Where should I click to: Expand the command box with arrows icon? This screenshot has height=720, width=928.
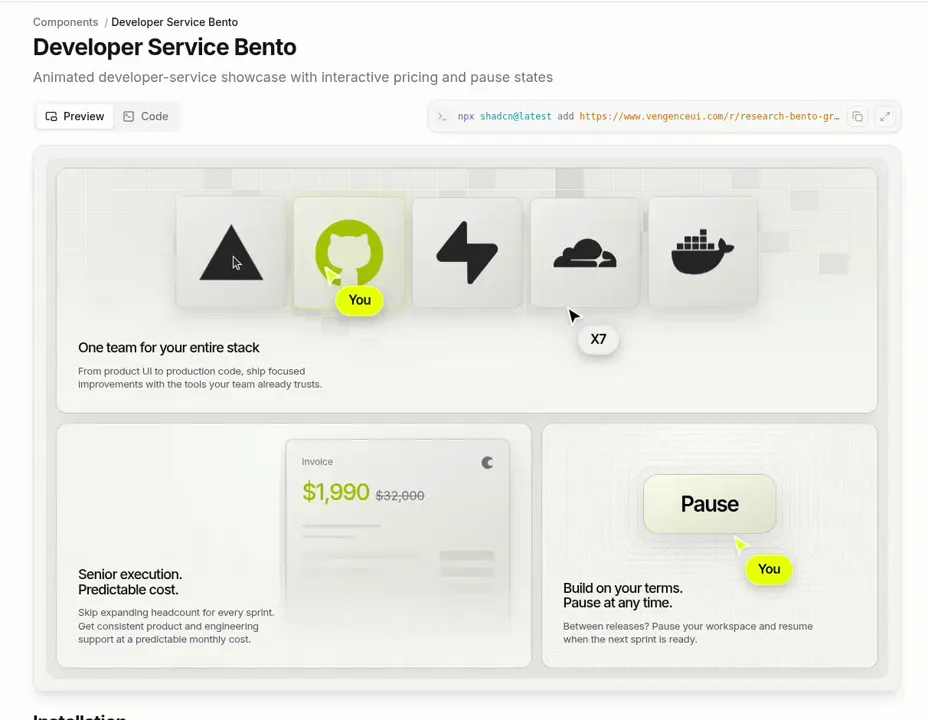[x=885, y=117]
